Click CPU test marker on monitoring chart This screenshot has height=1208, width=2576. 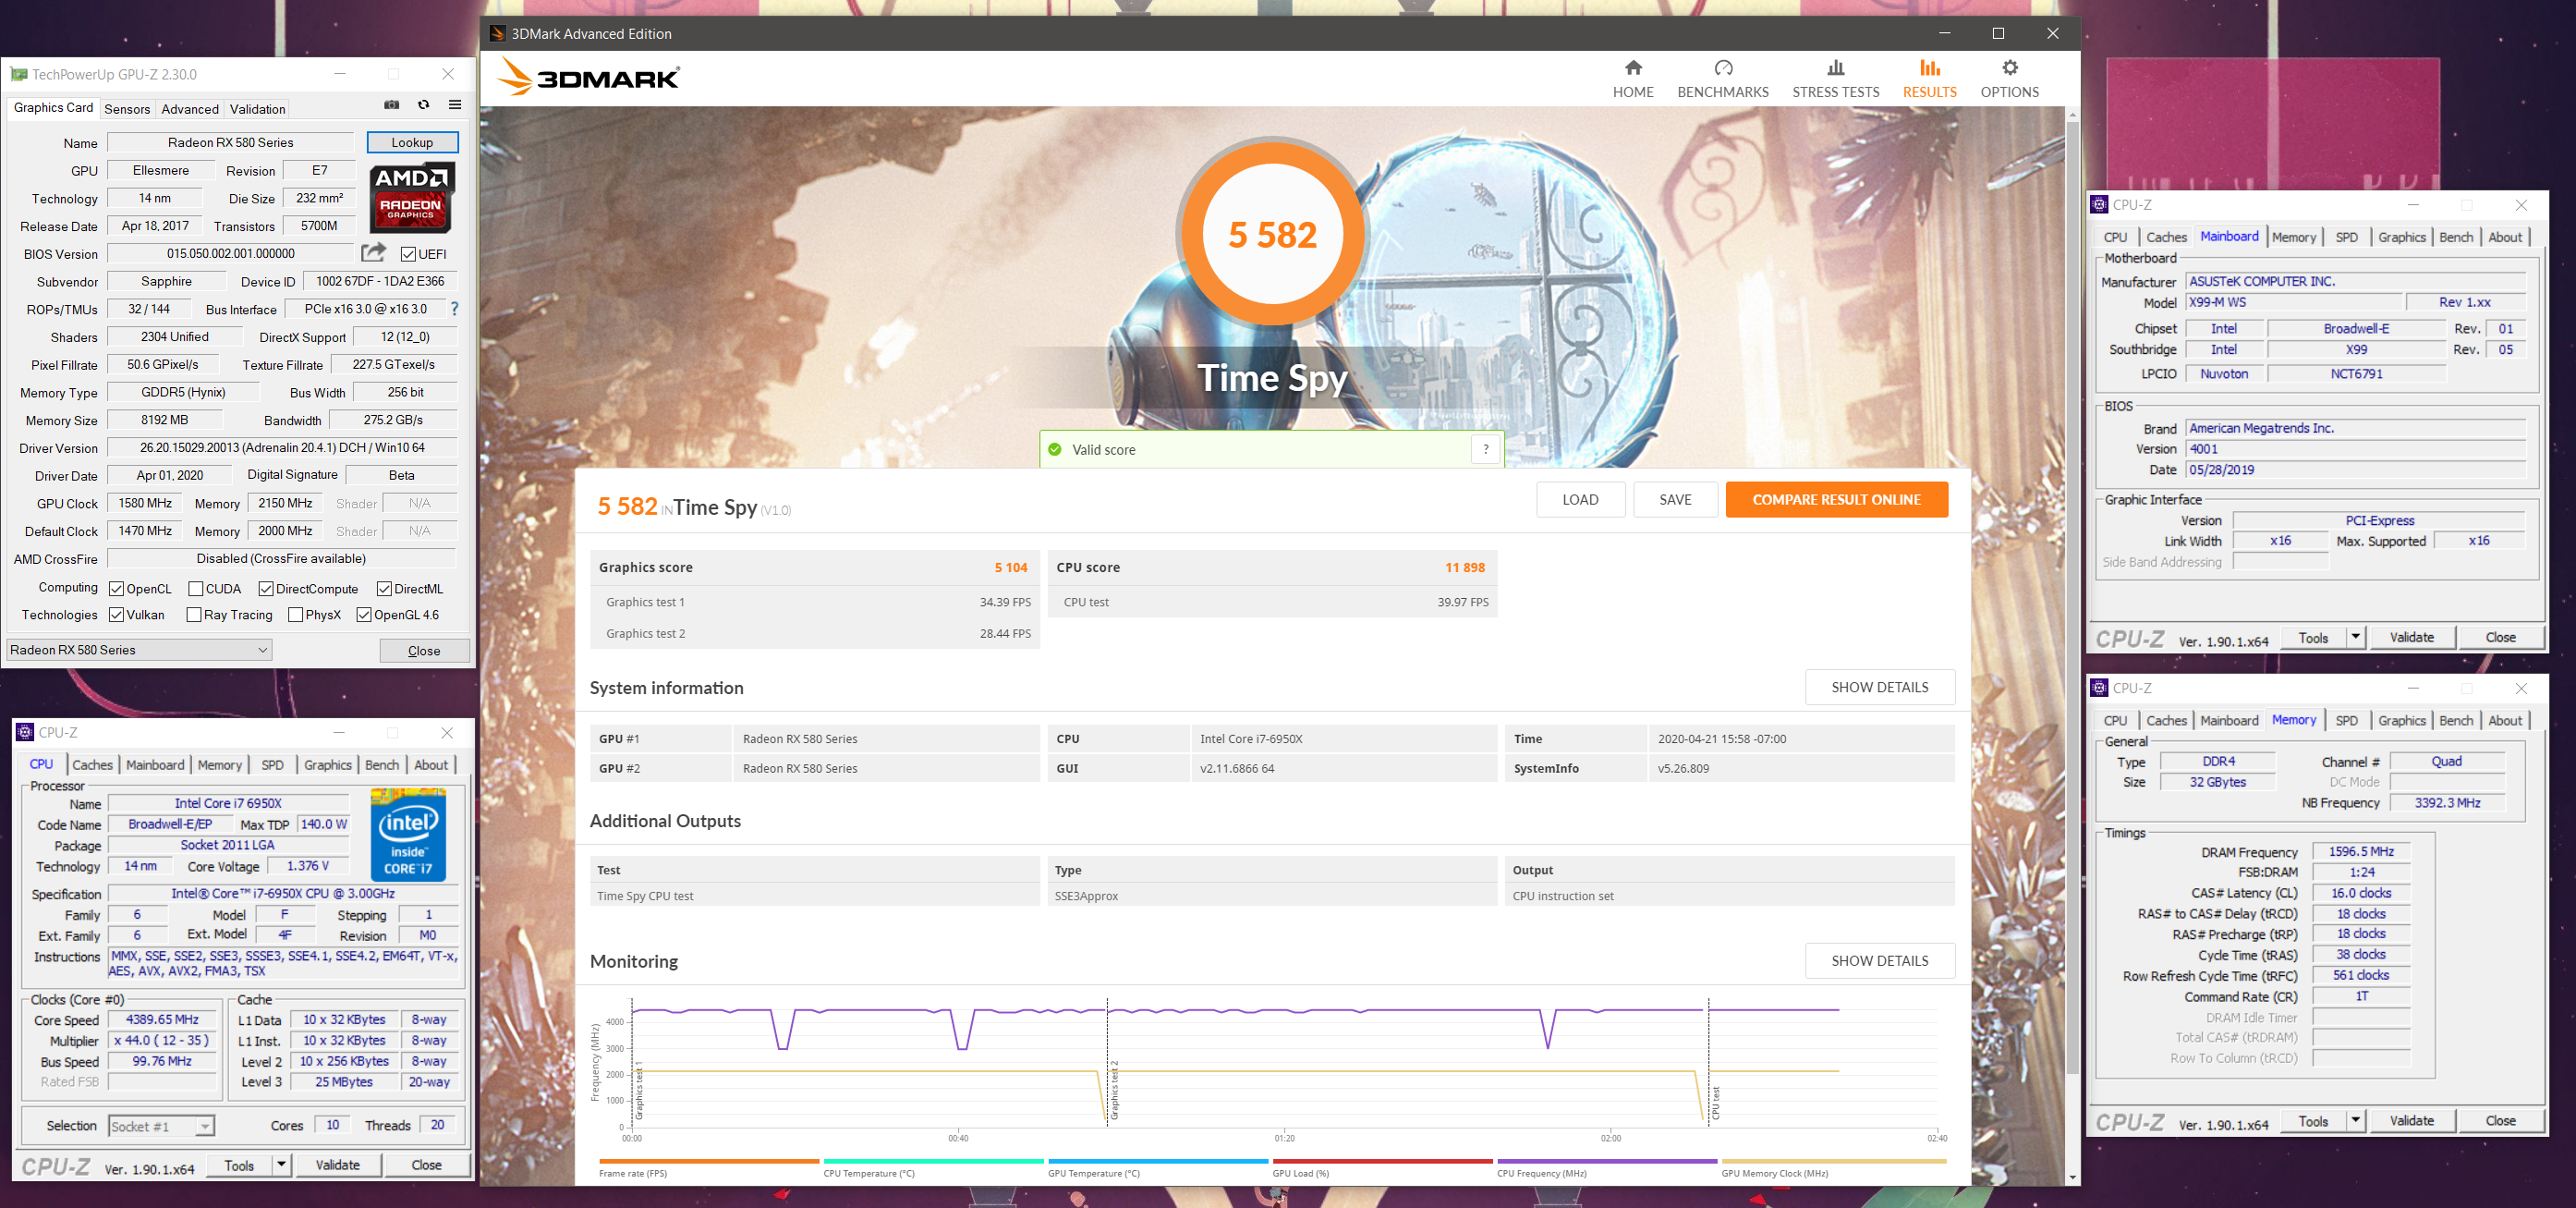[1715, 1102]
